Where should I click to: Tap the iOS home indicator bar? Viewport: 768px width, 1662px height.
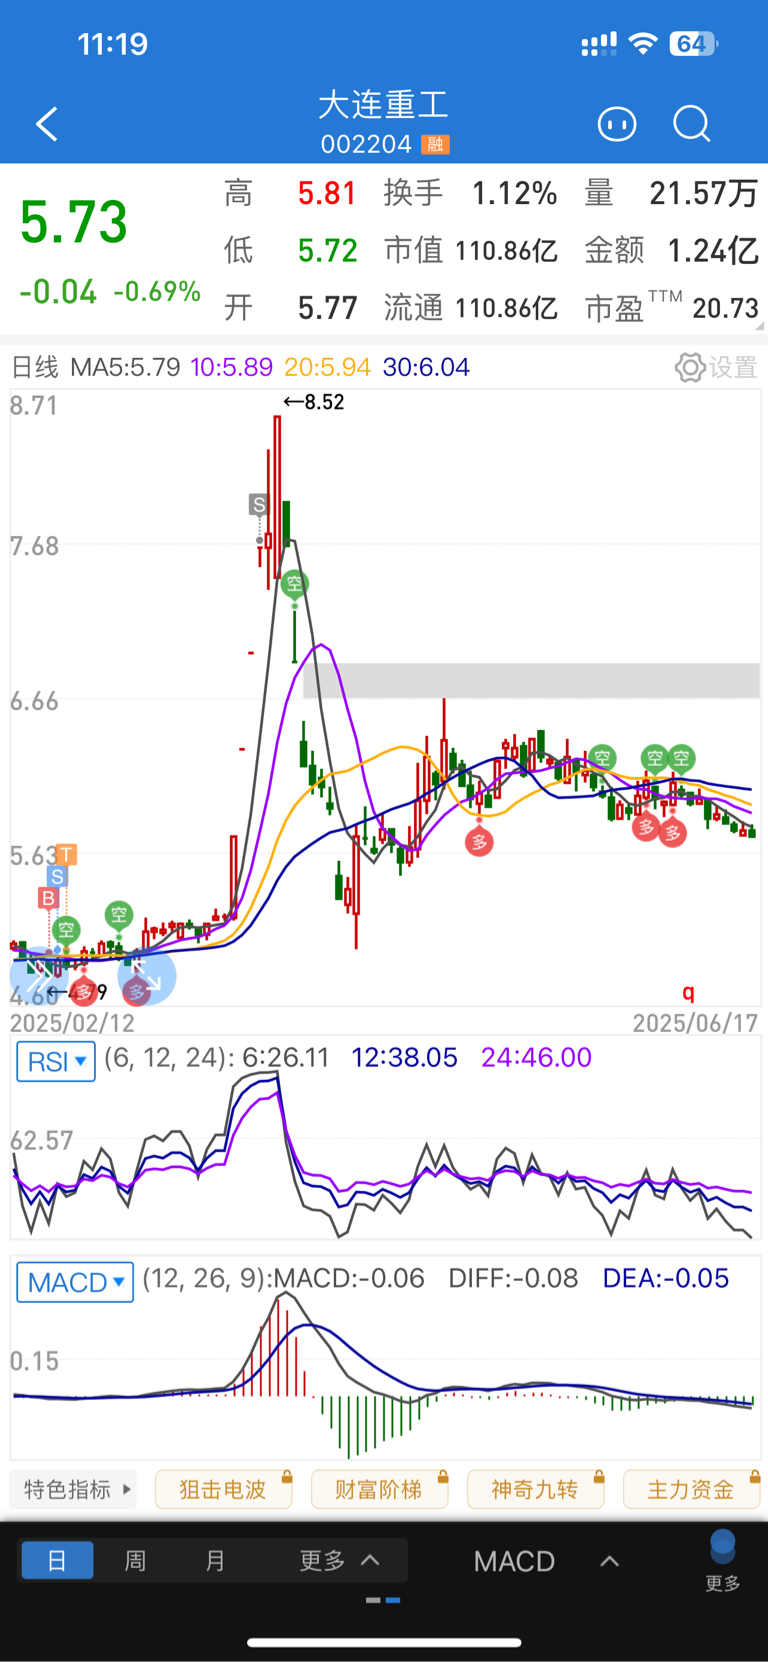coord(384,1642)
